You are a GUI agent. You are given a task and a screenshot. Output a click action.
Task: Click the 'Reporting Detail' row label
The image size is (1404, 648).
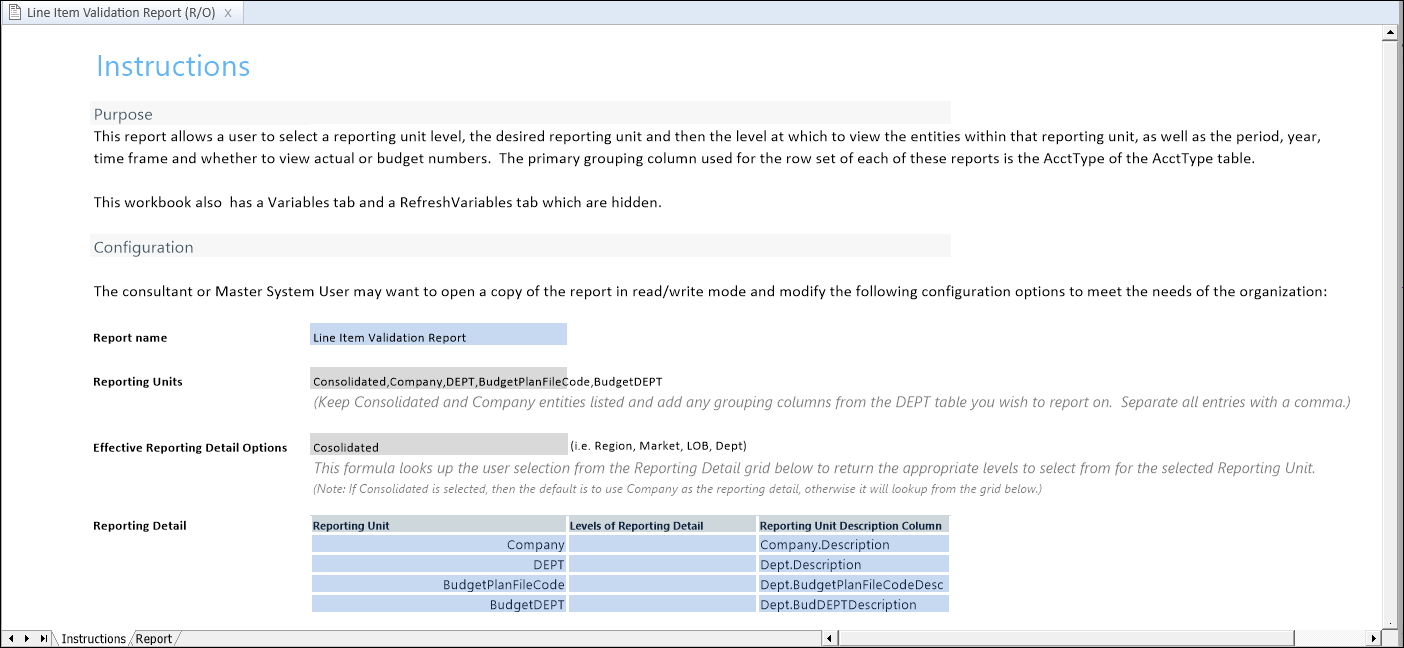[x=140, y=526]
